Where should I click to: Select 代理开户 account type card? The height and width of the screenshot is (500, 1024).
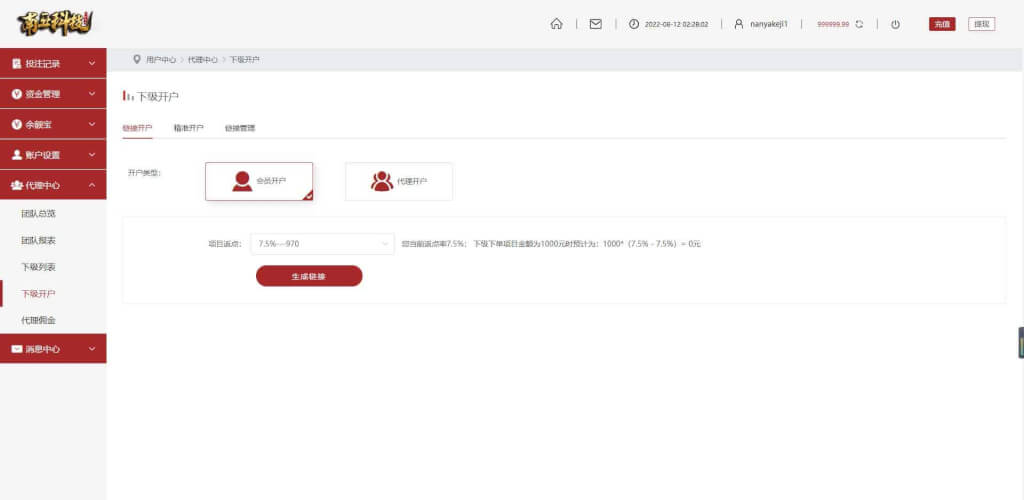coord(398,181)
